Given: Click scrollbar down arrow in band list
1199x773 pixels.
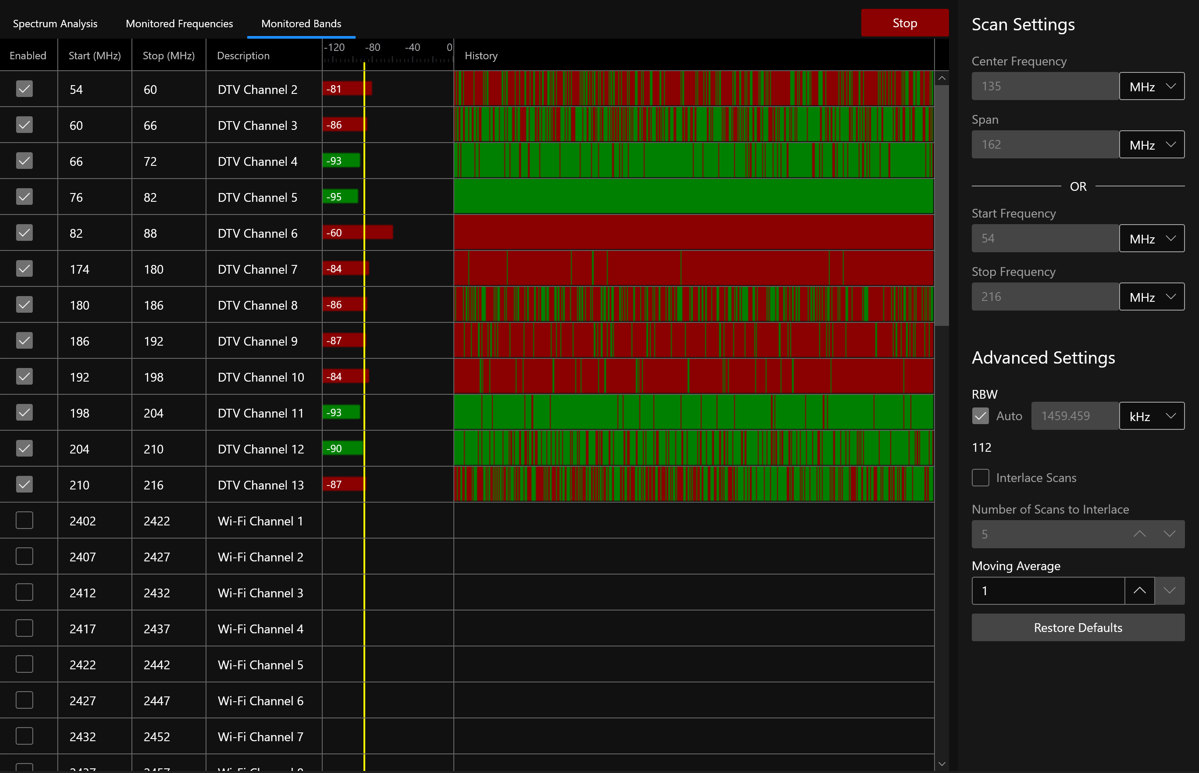Looking at the screenshot, I should click(x=942, y=764).
